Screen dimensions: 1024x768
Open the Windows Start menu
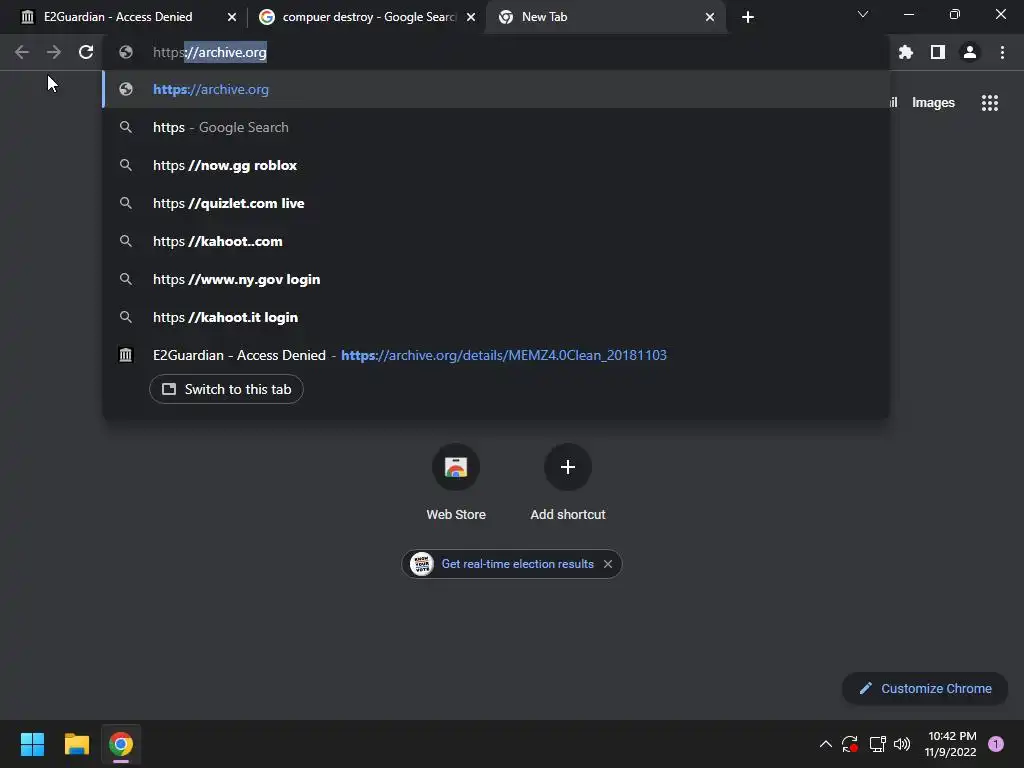[x=32, y=744]
